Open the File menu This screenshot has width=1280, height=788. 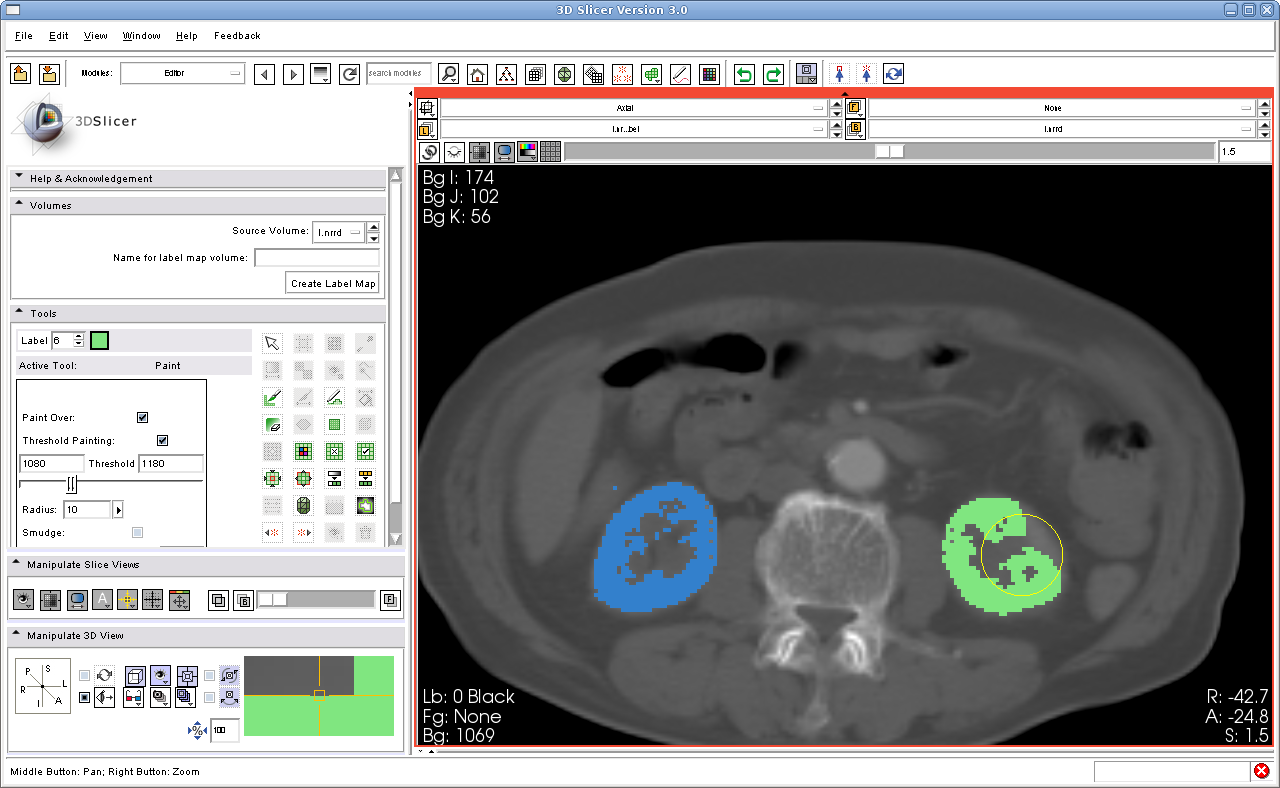click(24, 36)
